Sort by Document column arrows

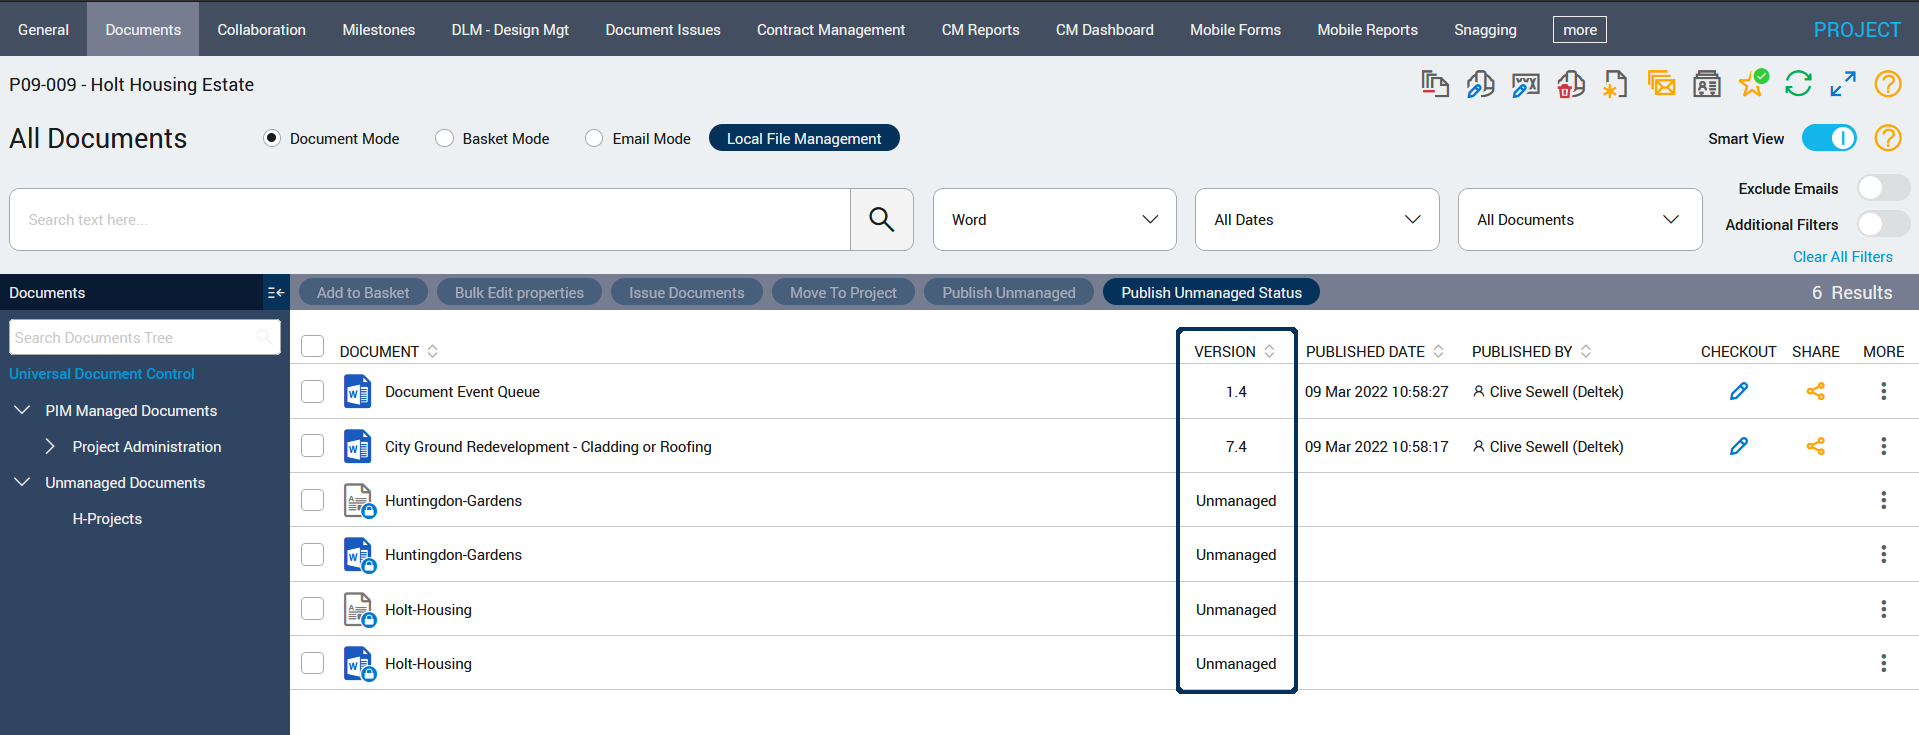coord(432,351)
